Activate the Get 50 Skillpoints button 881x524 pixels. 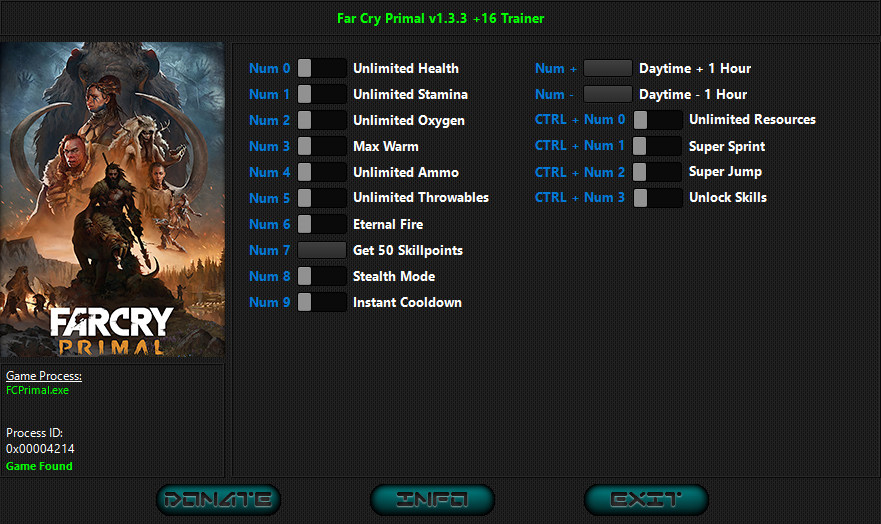coord(322,250)
